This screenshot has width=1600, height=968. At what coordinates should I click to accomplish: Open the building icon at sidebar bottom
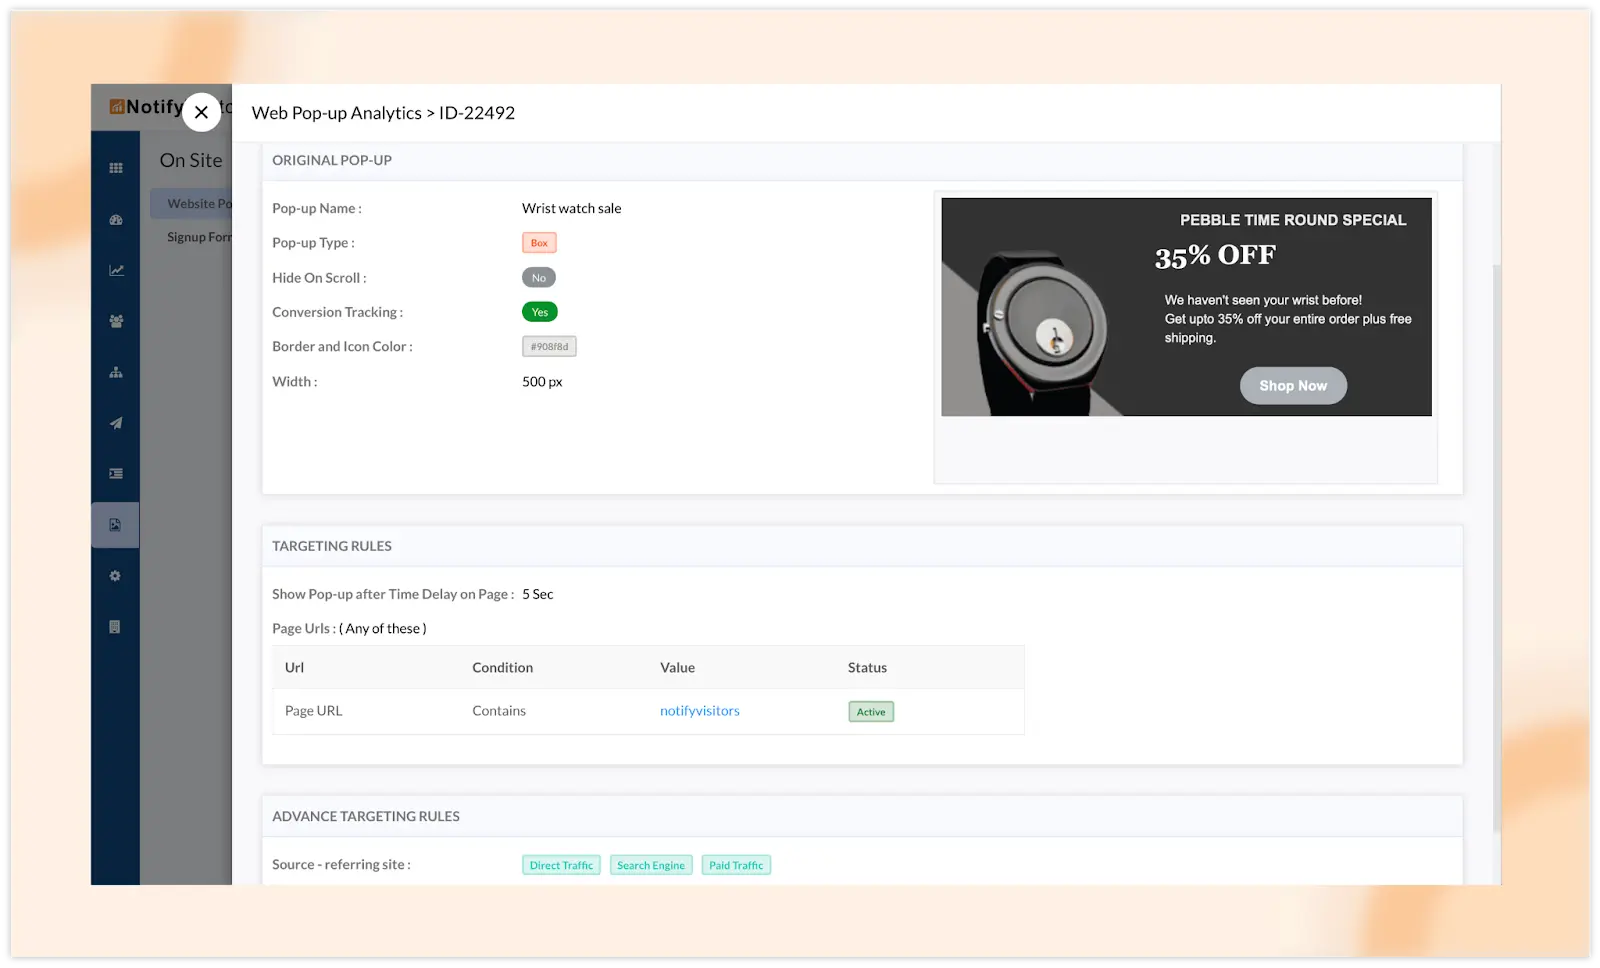point(115,627)
